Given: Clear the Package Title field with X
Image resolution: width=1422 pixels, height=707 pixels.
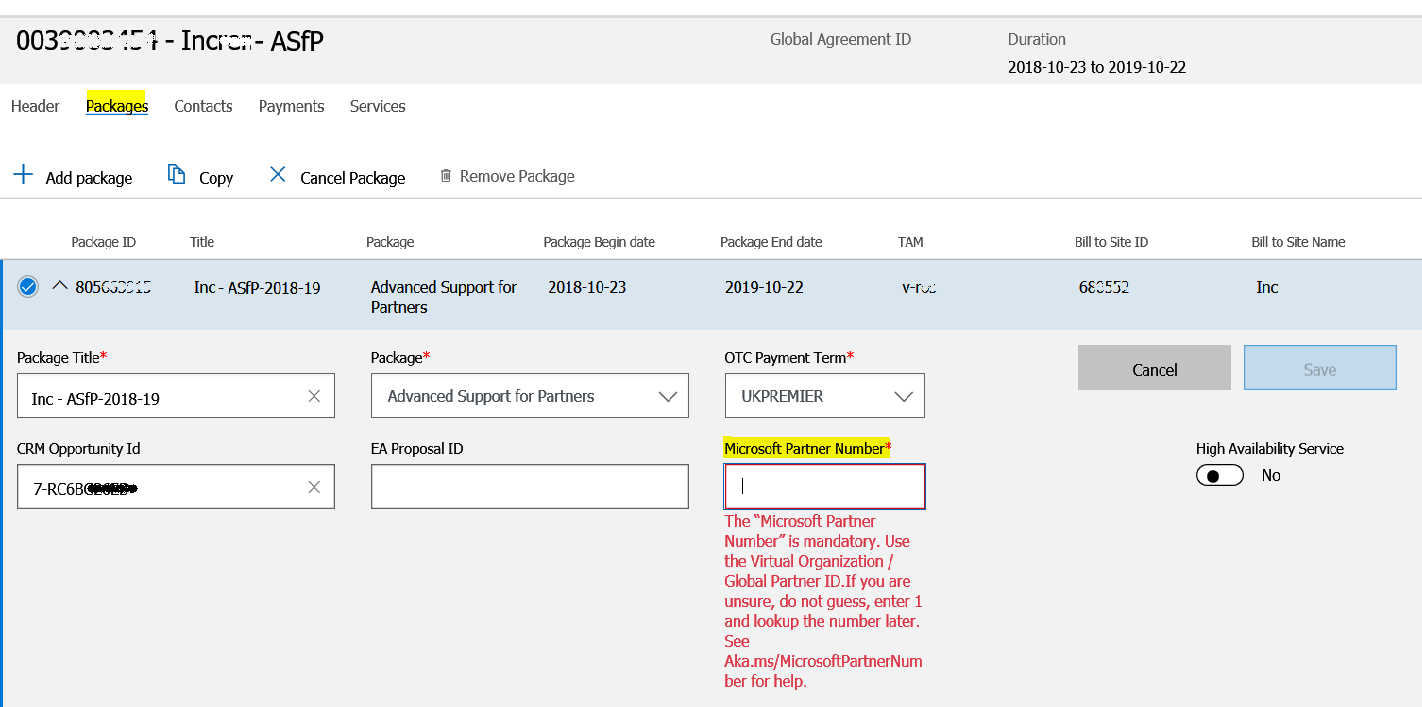Looking at the screenshot, I should coord(314,397).
